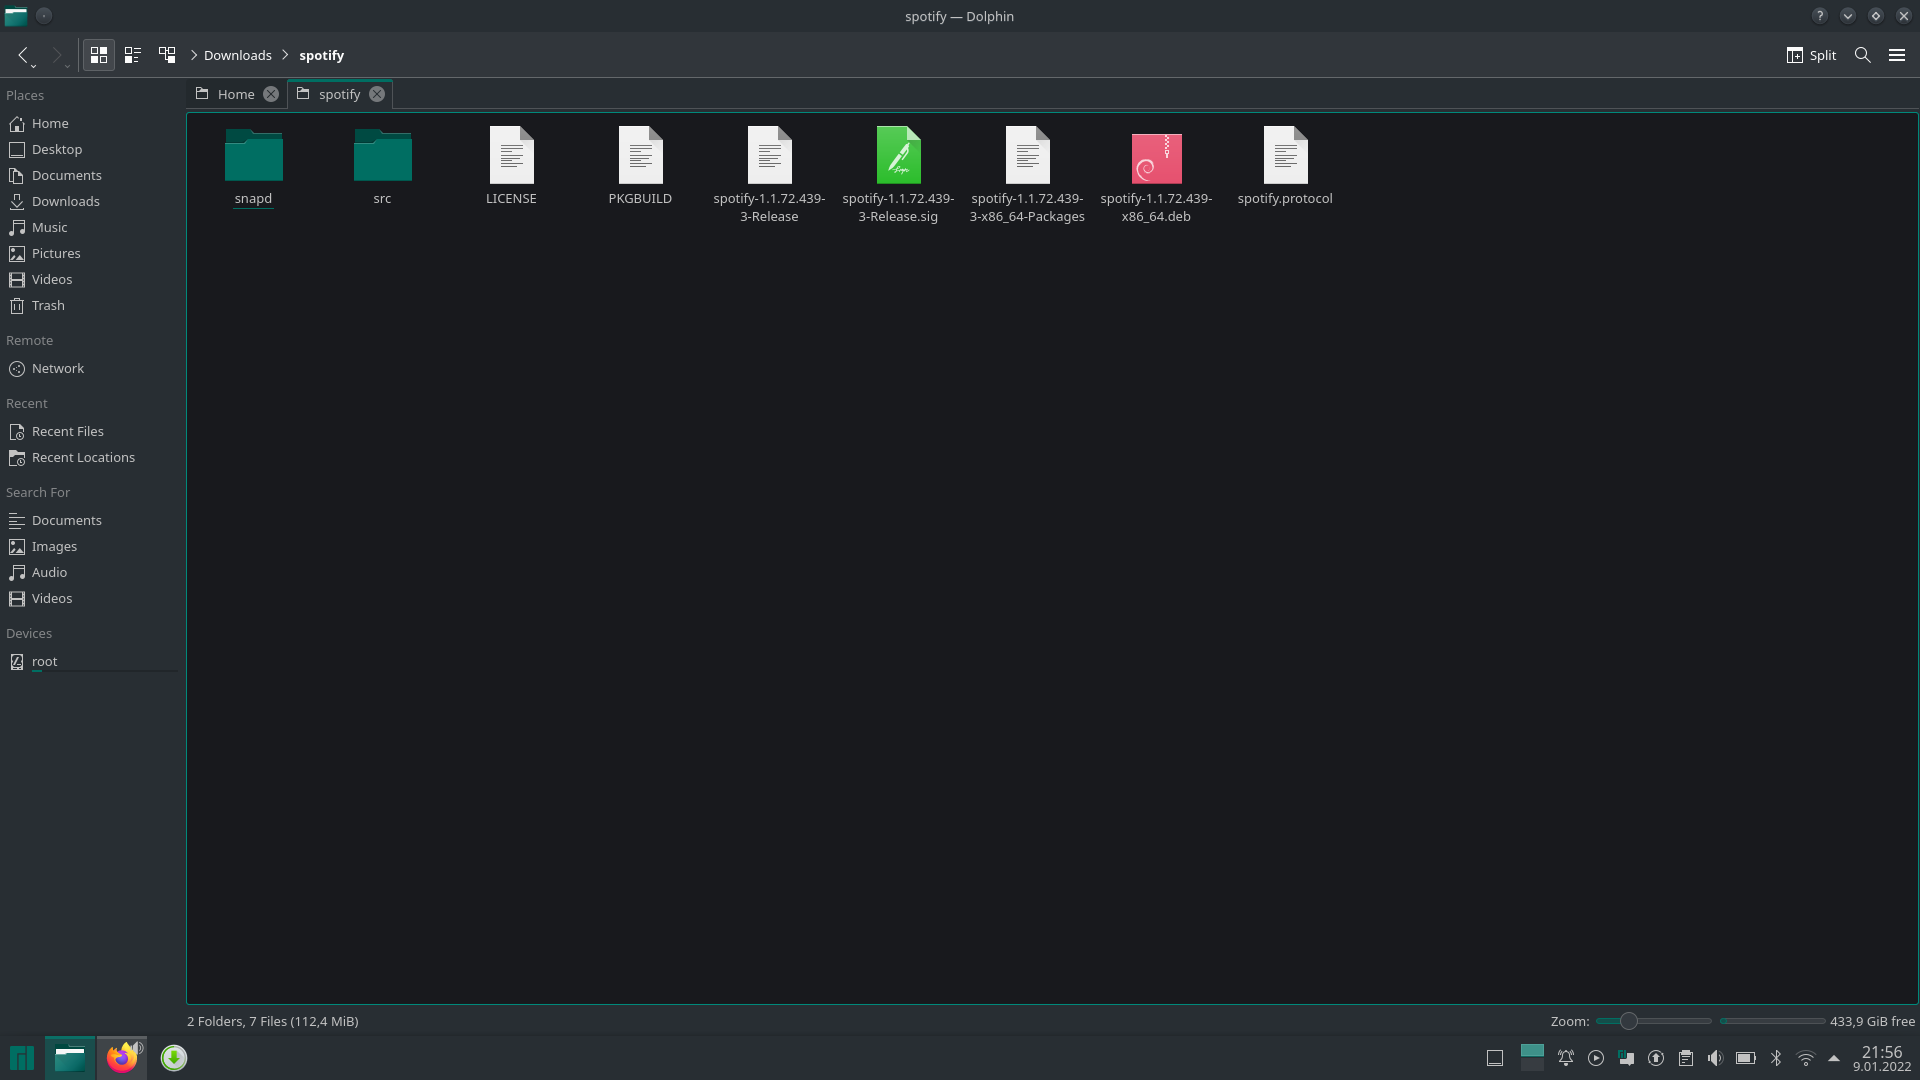Click Dolphin in the taskbar

click(x=70, y=1057)
